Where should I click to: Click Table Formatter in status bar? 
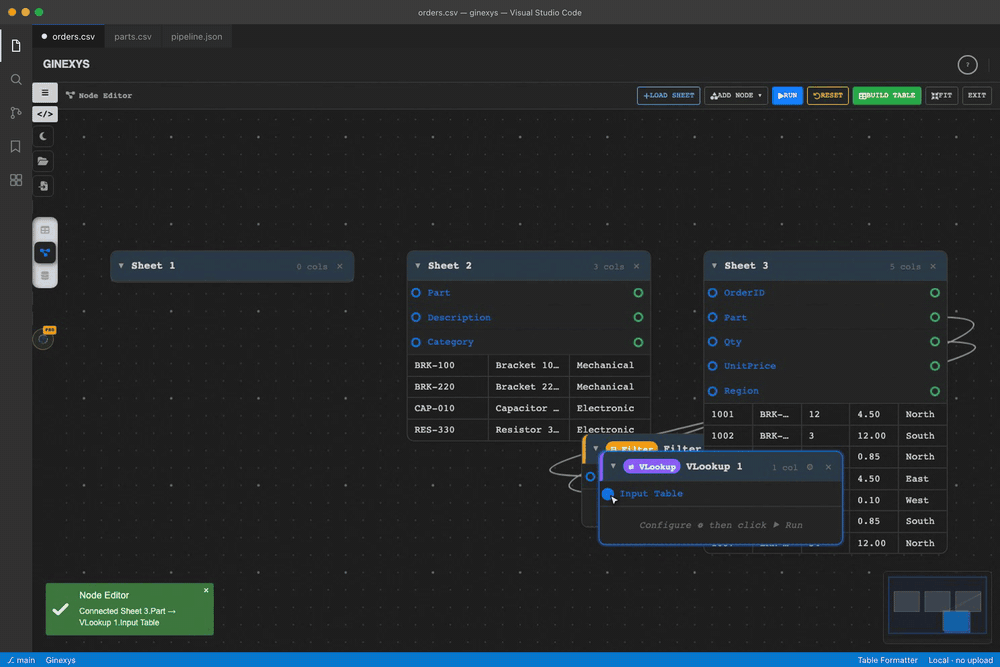click(887, 660)
